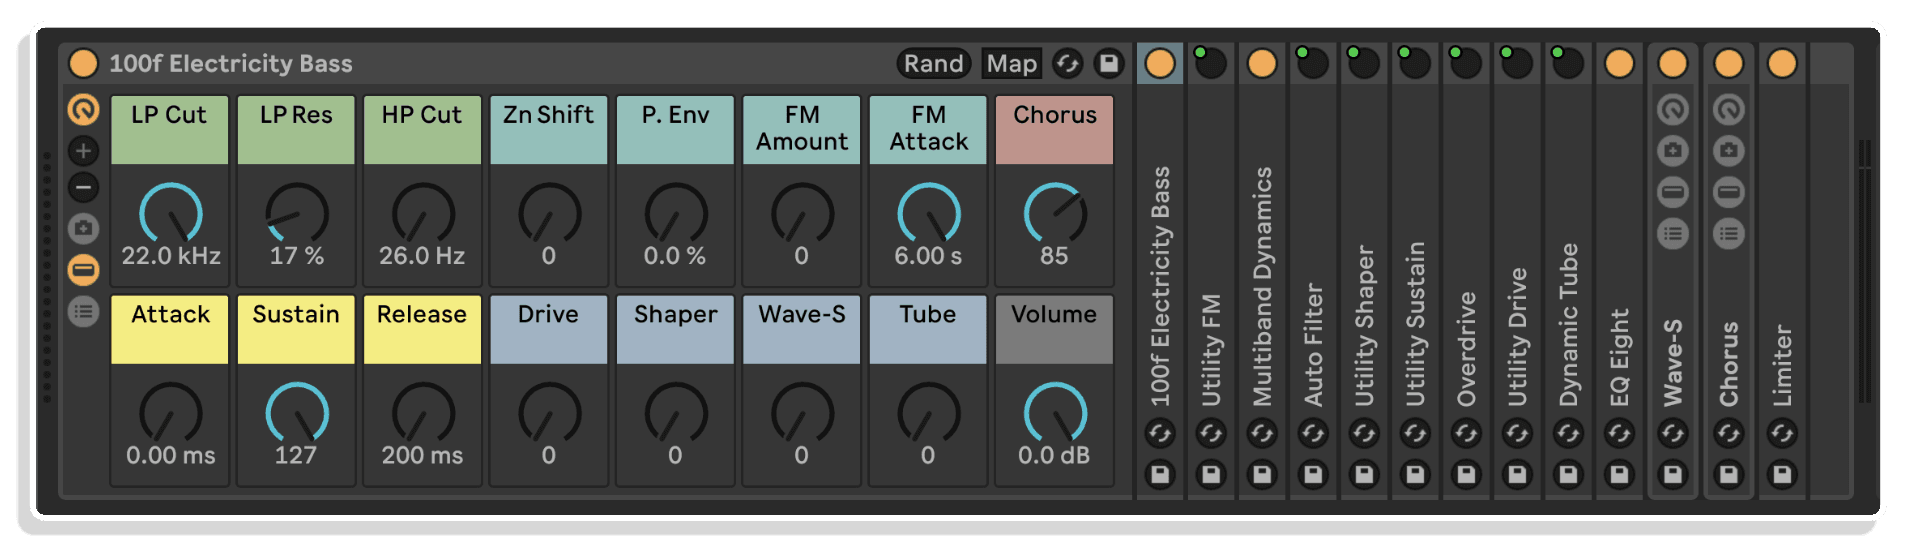Viewport: 1920px width, 551px height.
Task: Click the rack header hot-swap icon
Action: [1067, 64]
